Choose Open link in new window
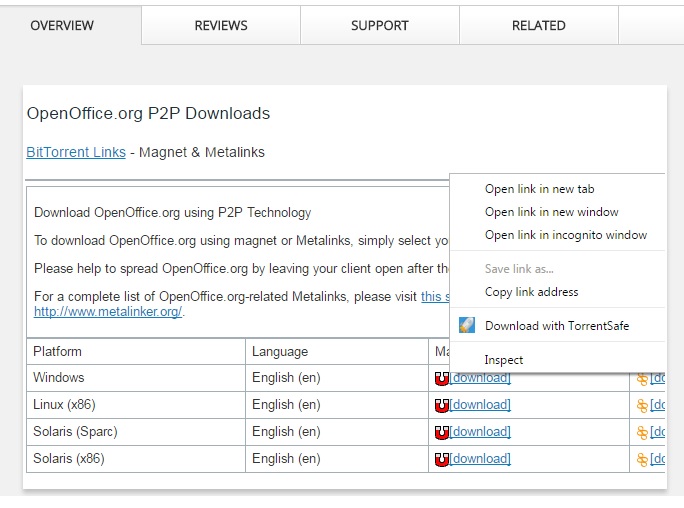 pyautogui.click(x=557, y=212)
